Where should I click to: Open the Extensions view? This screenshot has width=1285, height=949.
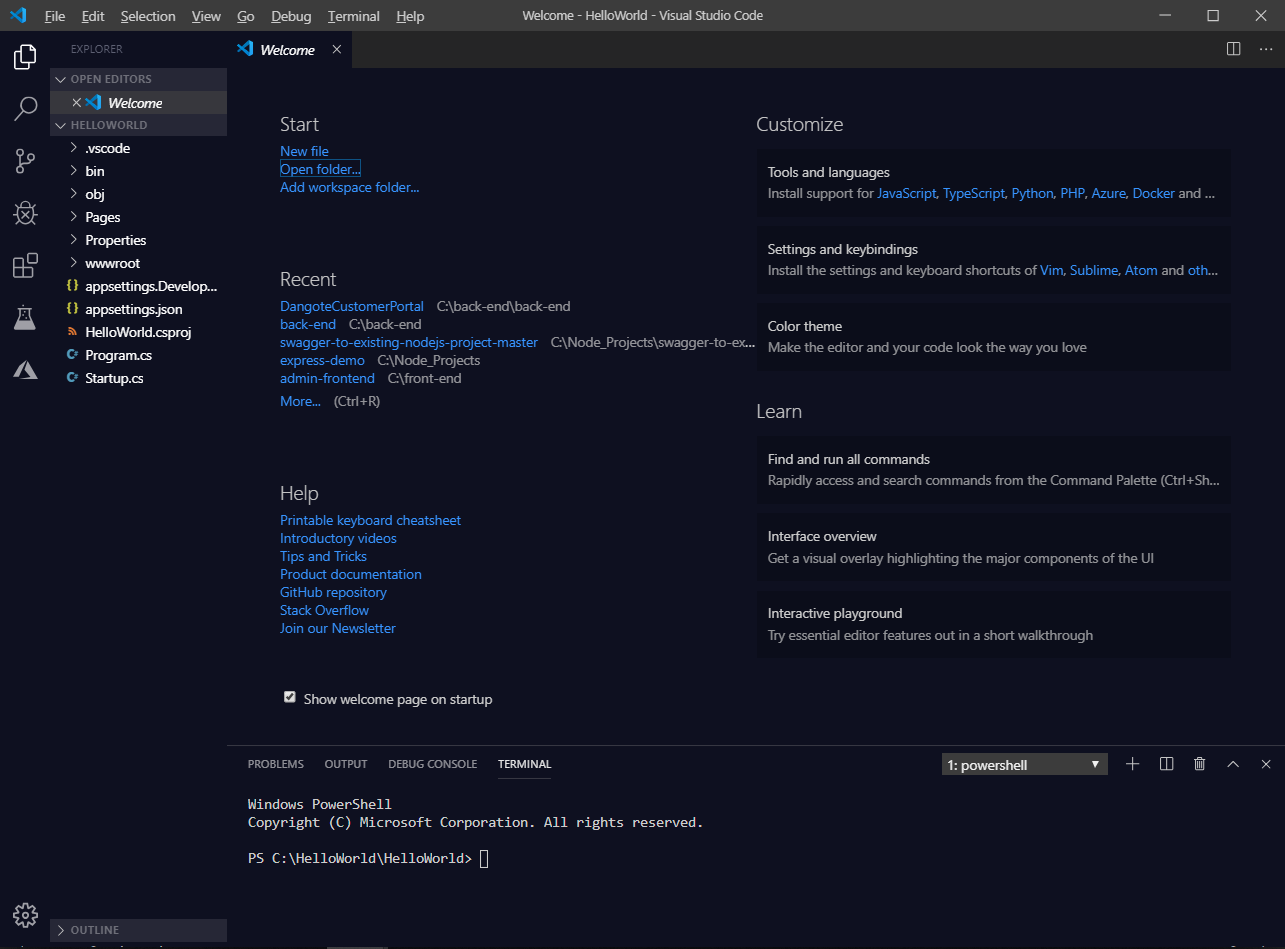(x=24, y=265)
